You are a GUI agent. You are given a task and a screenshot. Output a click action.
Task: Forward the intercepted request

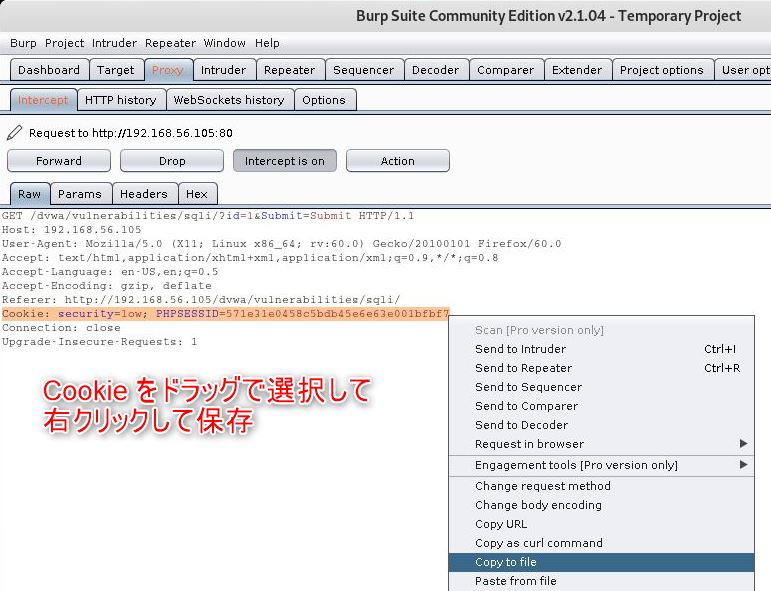pyautogui.click(x=59, y=161)
